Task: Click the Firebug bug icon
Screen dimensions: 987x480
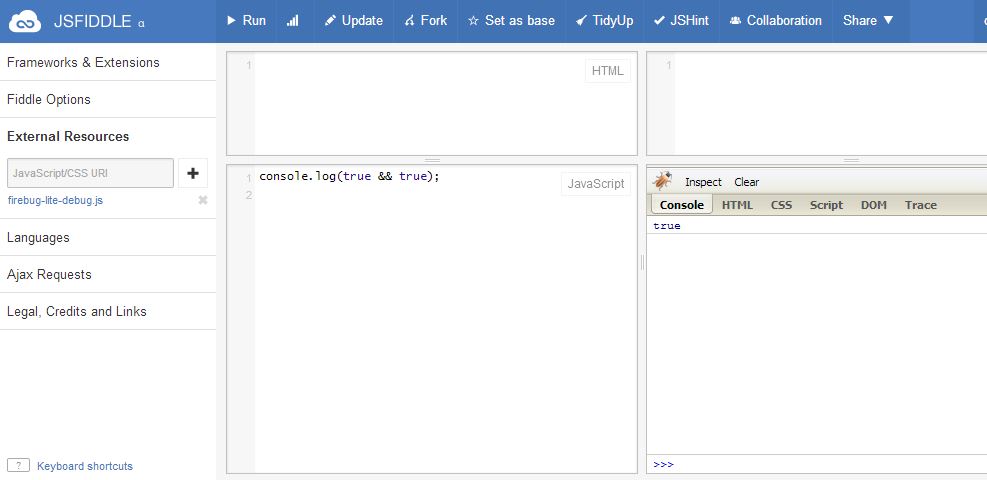Action: pyautogui.click(x=662, y=181)
